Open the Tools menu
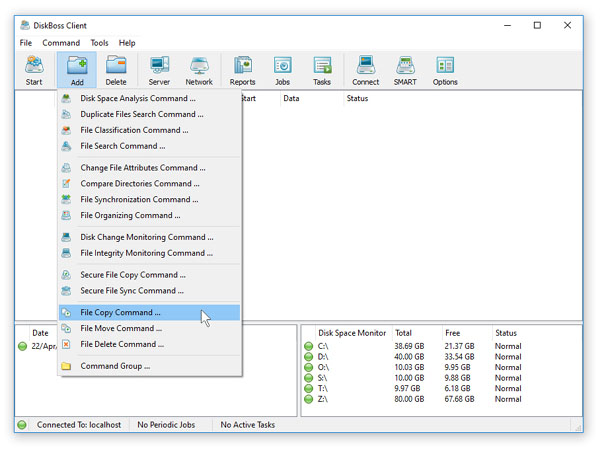The width and height of the screenshot is (600, 450). 99,43
